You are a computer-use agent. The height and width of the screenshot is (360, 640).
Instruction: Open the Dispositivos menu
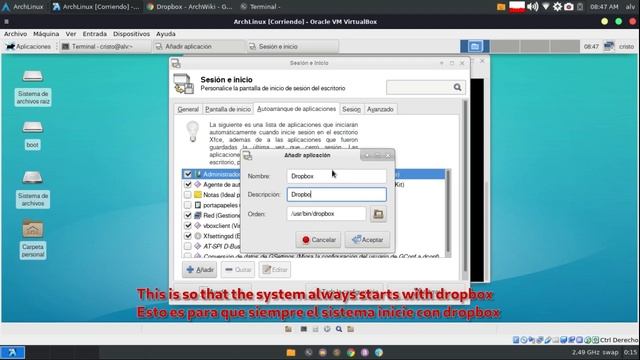[x=131, y=34]
